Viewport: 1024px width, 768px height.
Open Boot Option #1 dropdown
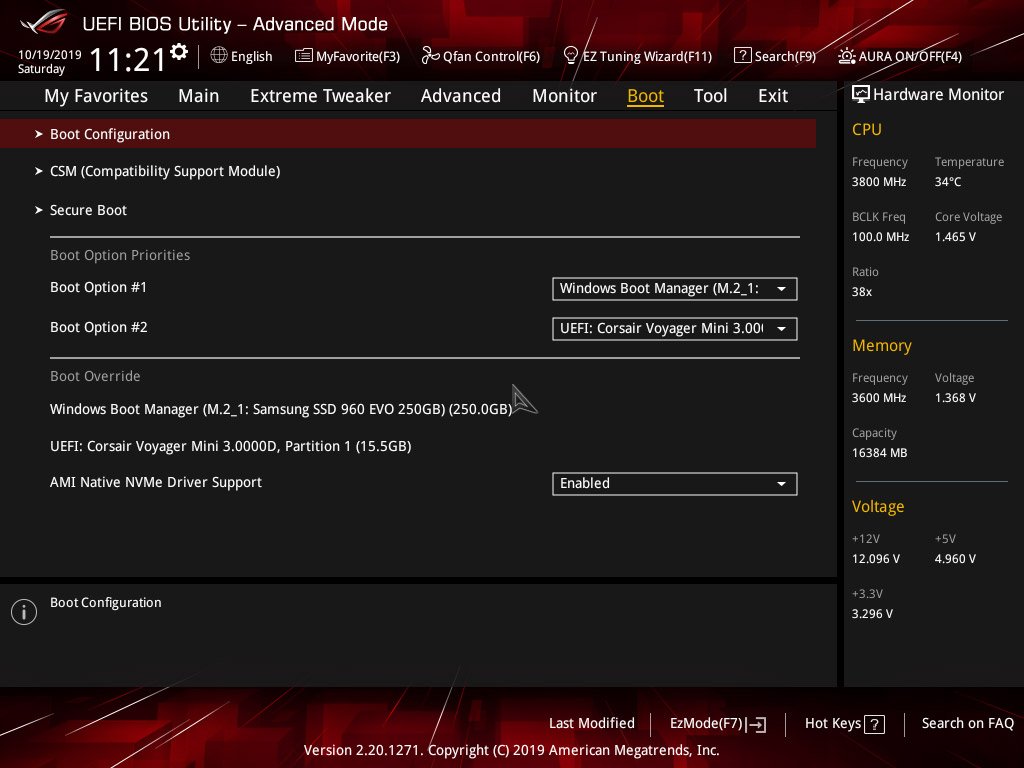tap(675, 289)
